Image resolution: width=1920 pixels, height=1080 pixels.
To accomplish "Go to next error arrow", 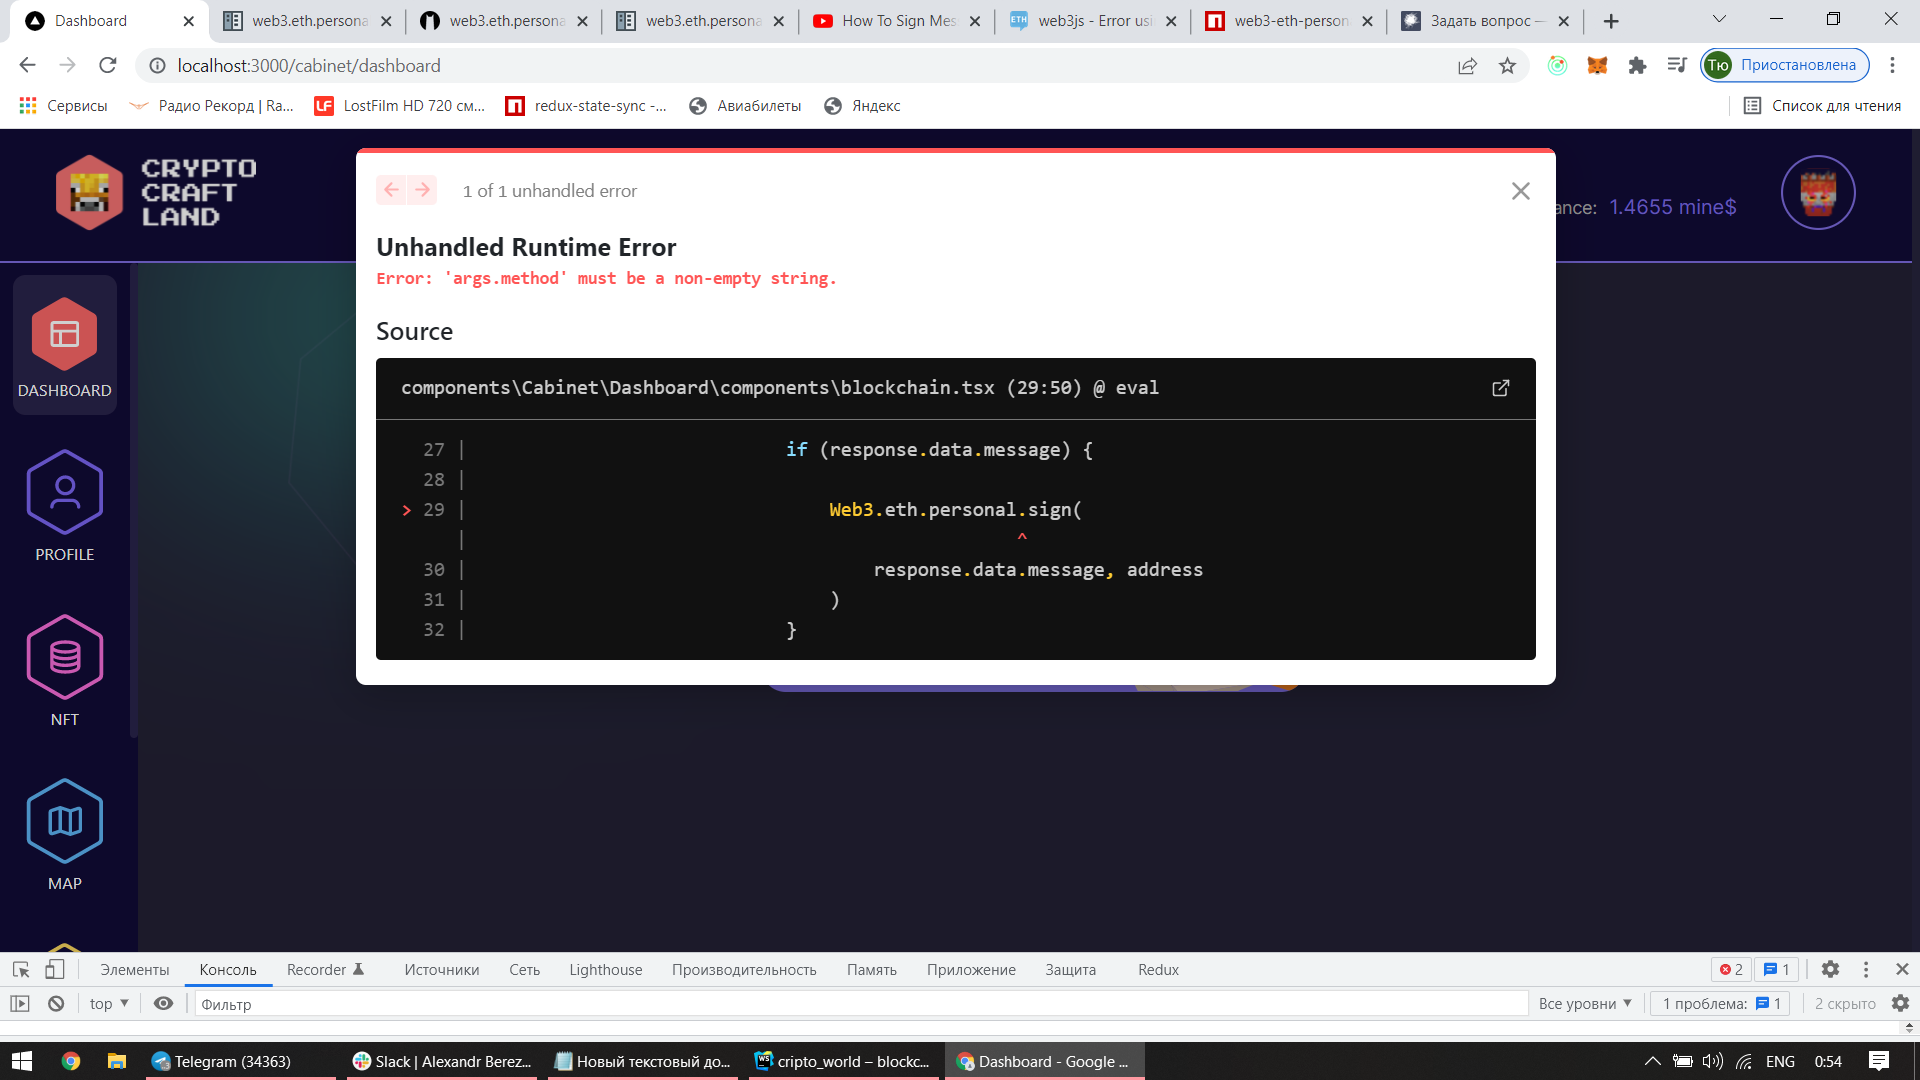I will tap(423, 190).
